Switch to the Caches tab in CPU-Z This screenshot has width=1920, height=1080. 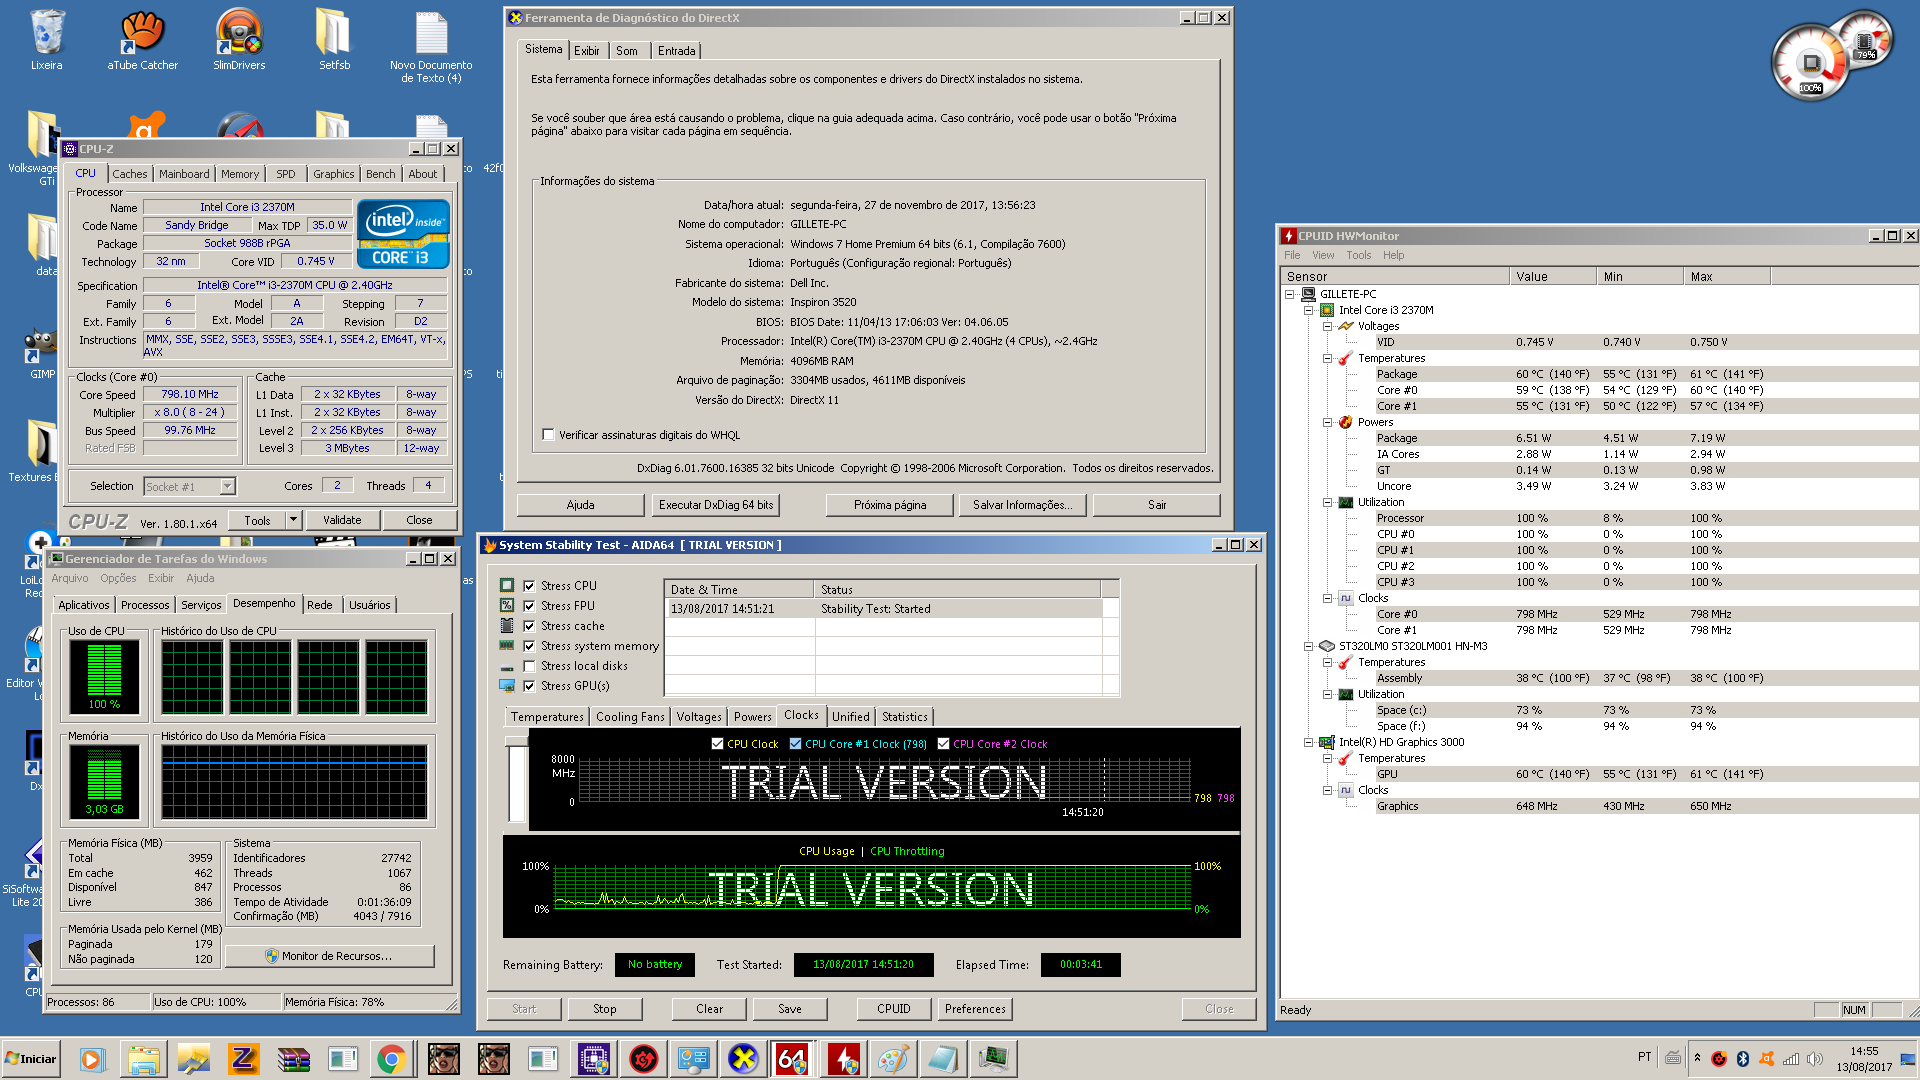pos(129,174)
